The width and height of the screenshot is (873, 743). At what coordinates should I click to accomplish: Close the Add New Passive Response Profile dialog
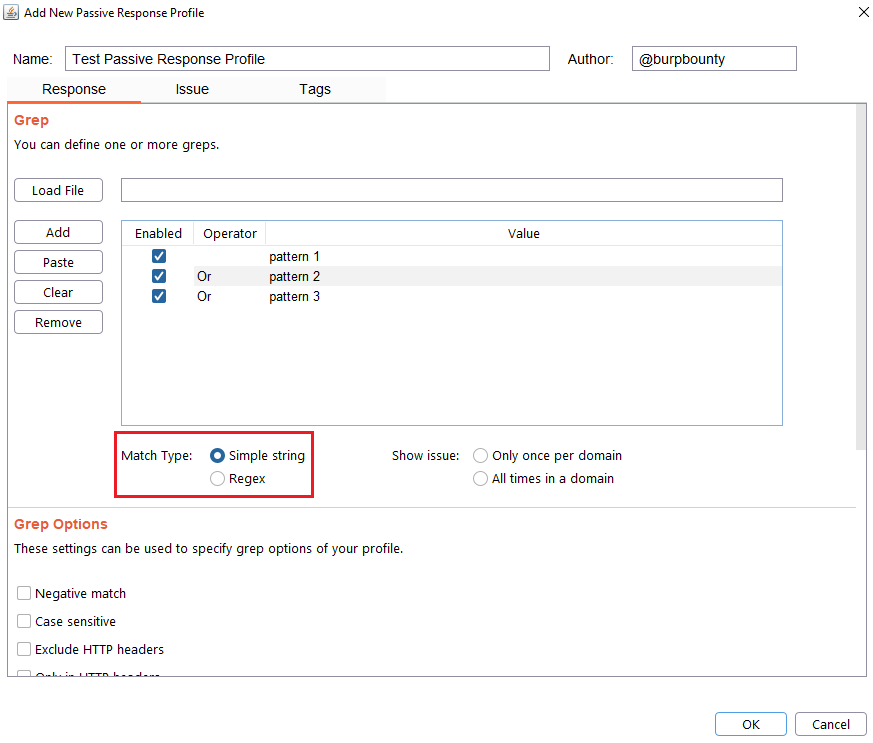click(863, 12)
